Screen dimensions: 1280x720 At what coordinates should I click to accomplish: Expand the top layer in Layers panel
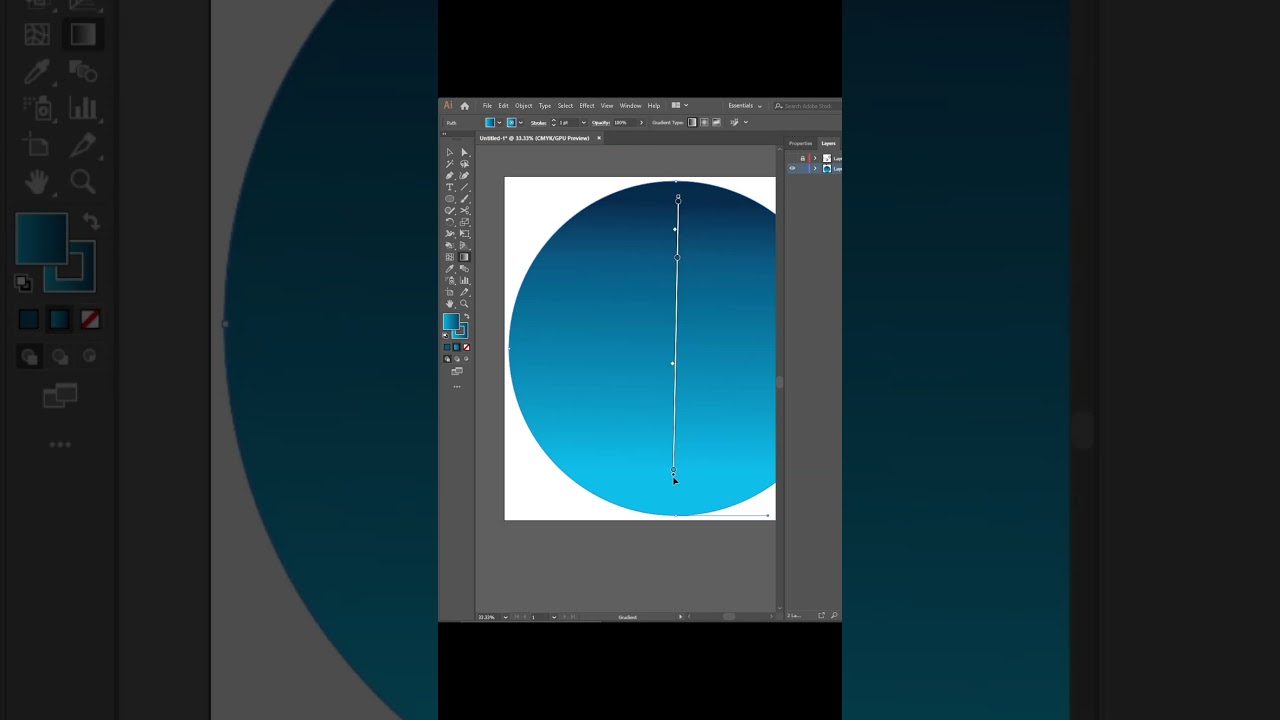point(815,158)
